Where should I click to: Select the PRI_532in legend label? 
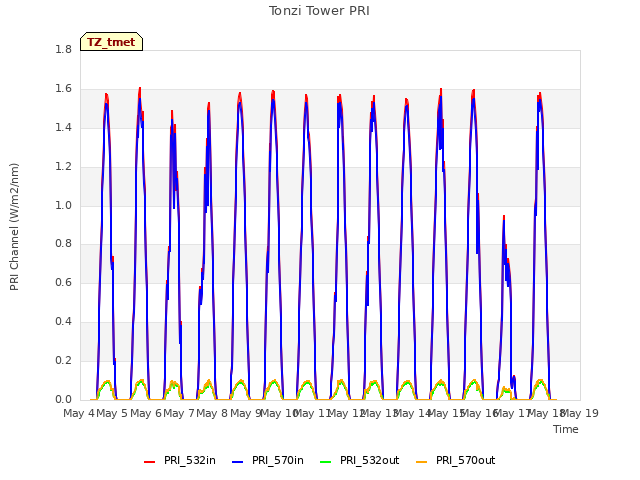click(189, 461)
